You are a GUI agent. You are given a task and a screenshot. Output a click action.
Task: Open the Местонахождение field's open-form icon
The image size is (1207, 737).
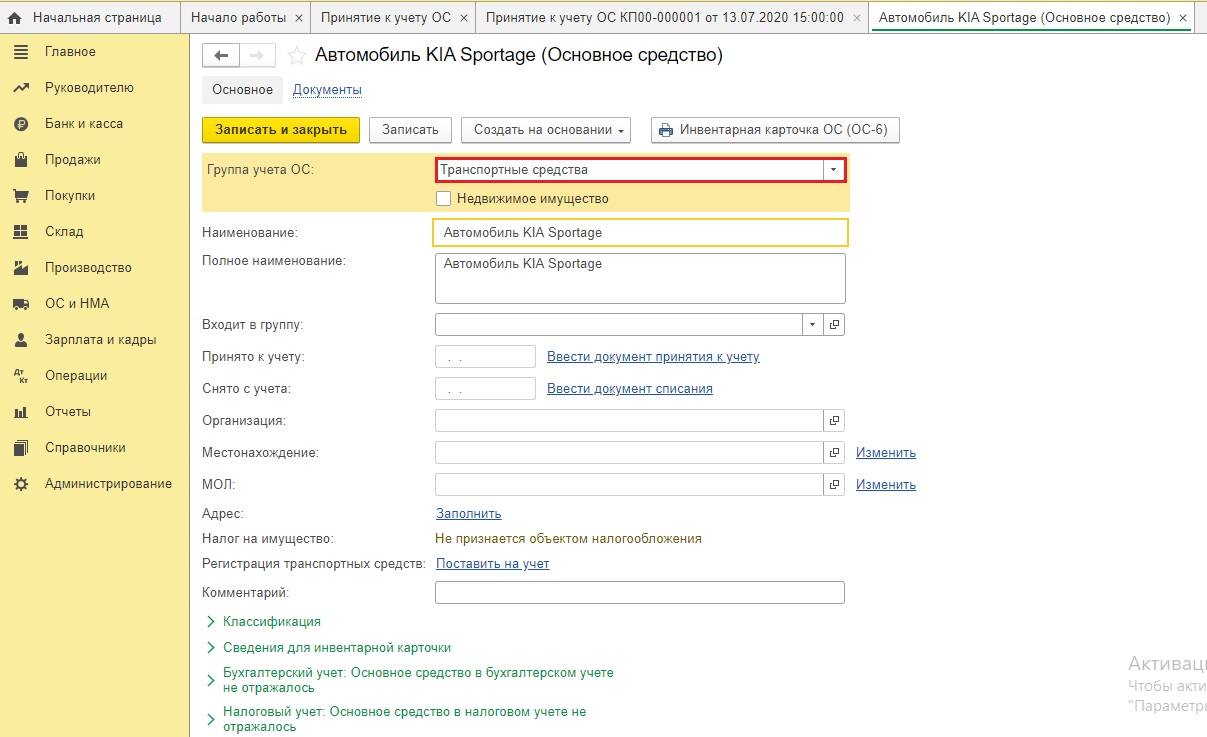[x=835, y=453]
